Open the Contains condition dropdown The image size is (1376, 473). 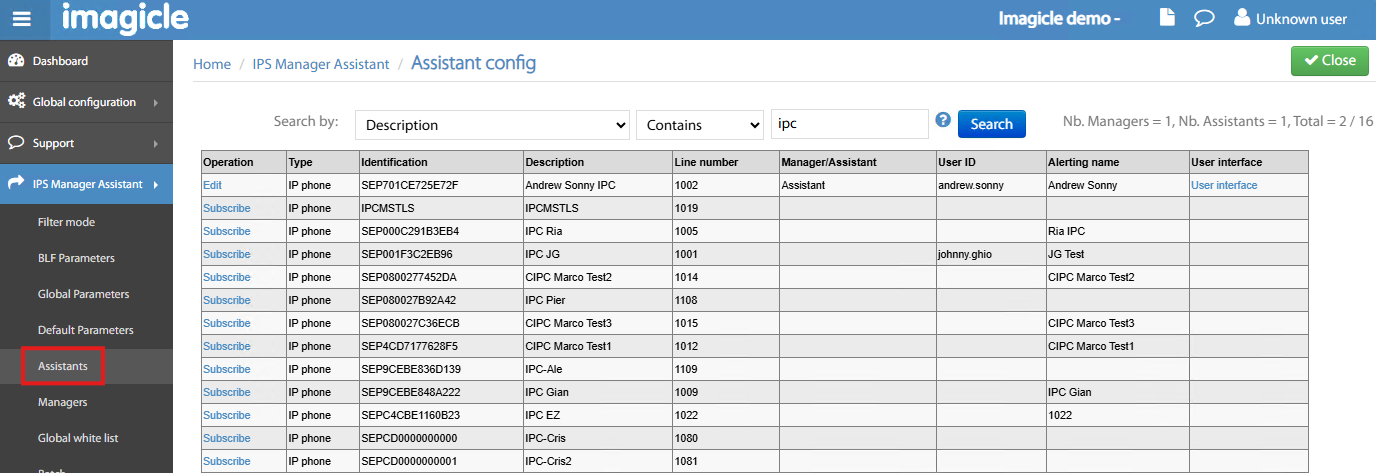click(700, 125)
